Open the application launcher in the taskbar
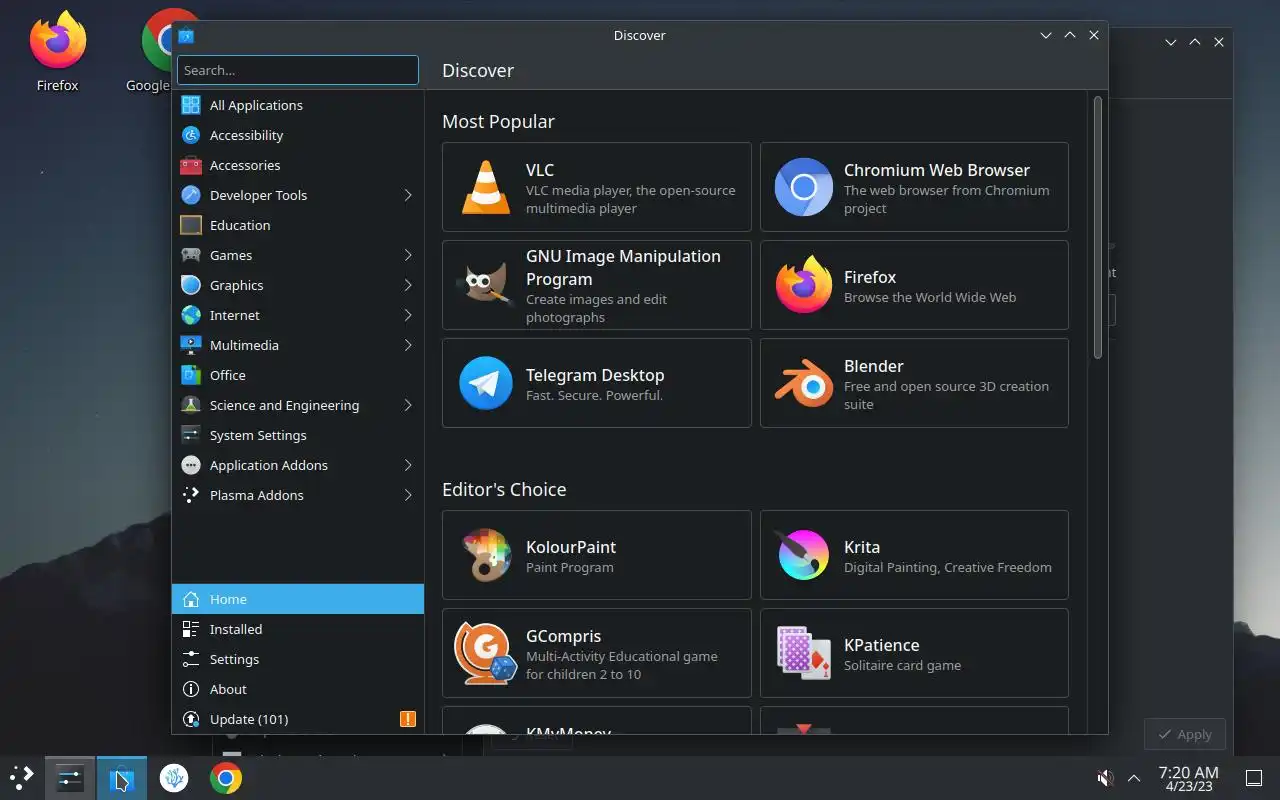1280x800 pixels. pos(21,778)
